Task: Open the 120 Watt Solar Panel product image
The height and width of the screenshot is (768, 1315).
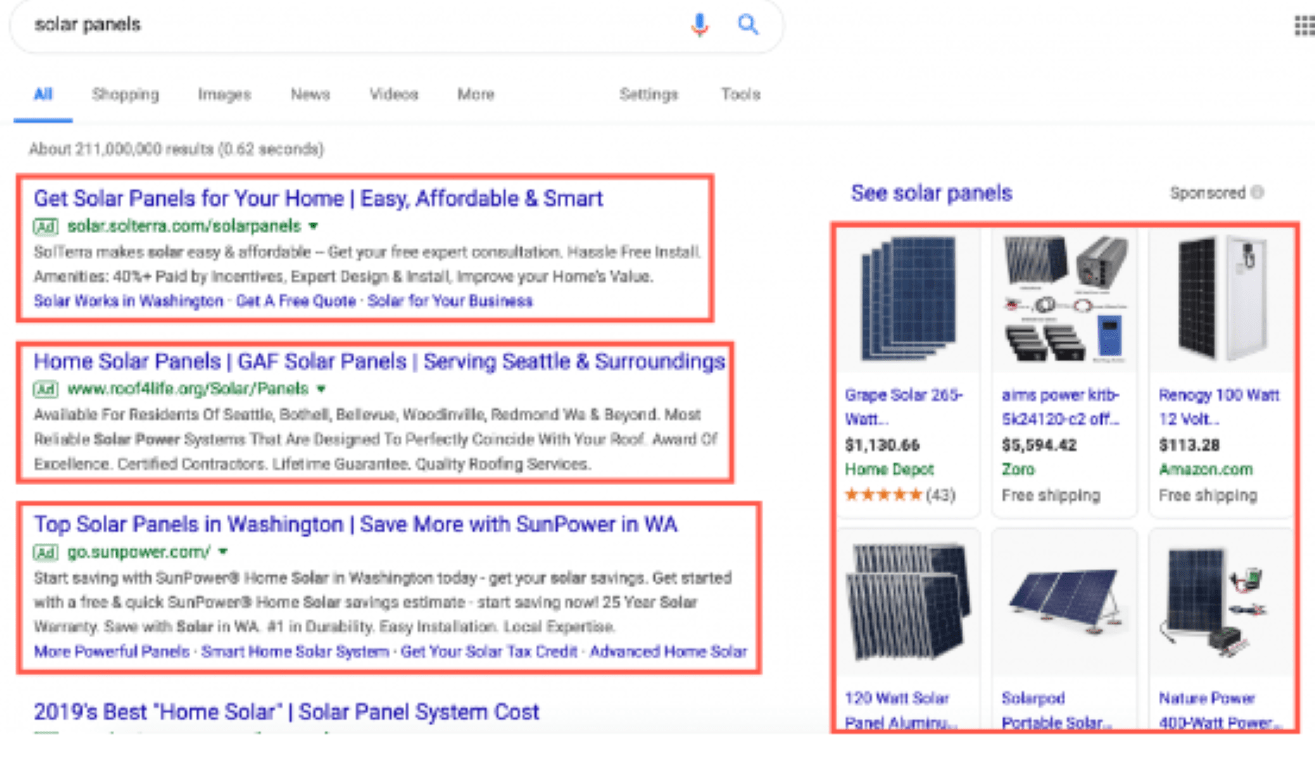Action: pyautogui.click(x=909, y=603)
